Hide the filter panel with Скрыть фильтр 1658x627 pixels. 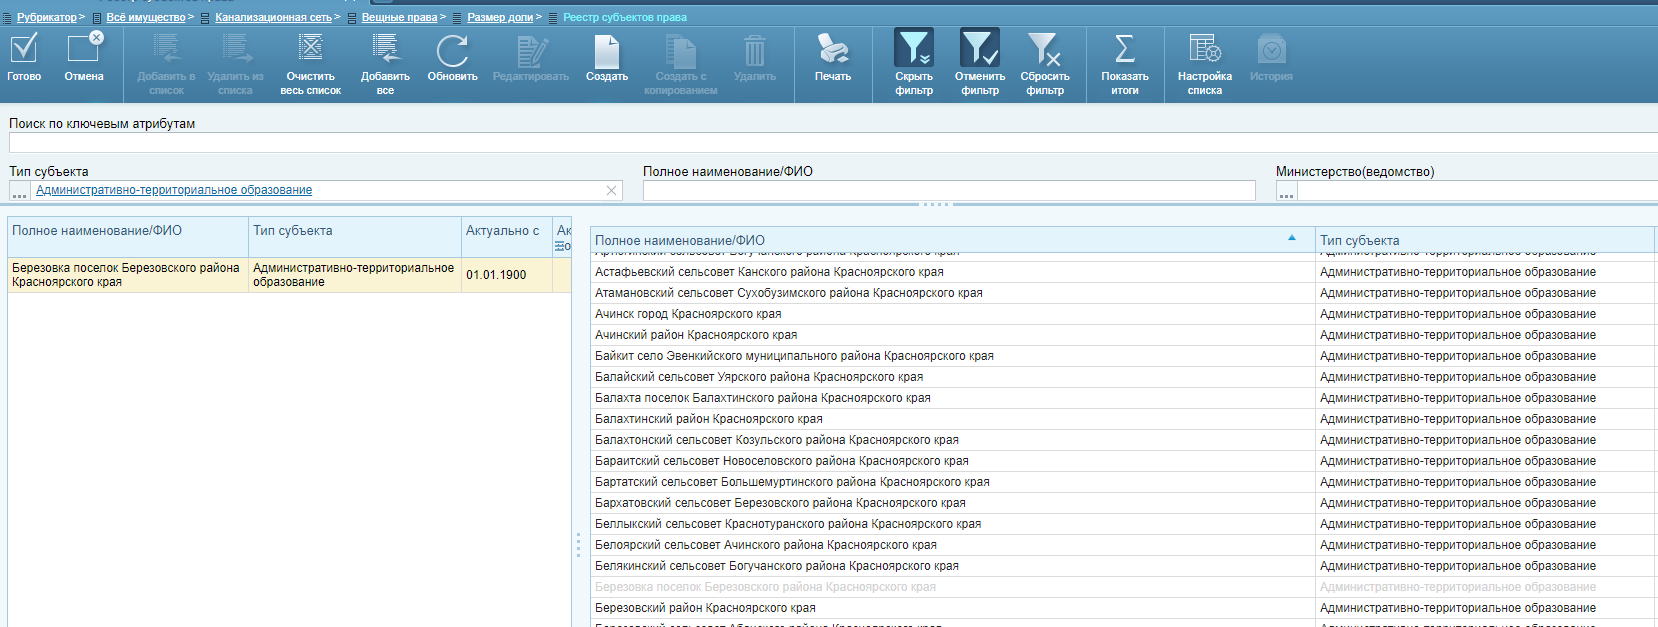click(914, 63)
